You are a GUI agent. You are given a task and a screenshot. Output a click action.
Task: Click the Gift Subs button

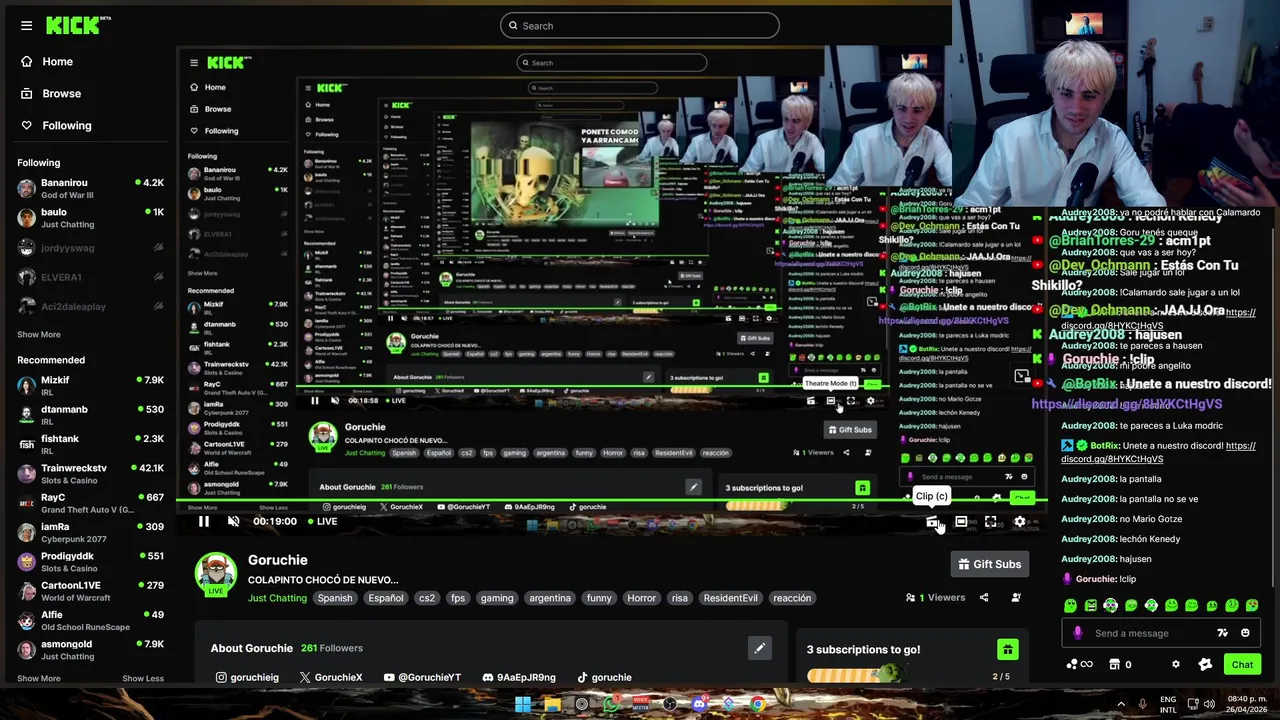tap(989, 564)
